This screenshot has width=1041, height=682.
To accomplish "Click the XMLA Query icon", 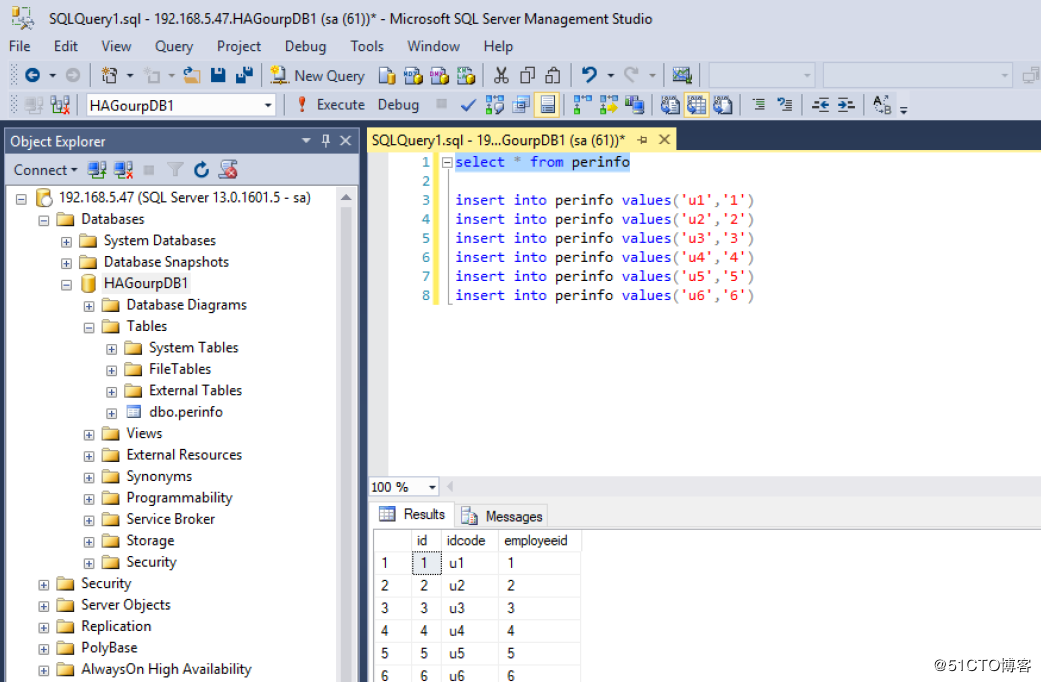I will coord(466,76).
